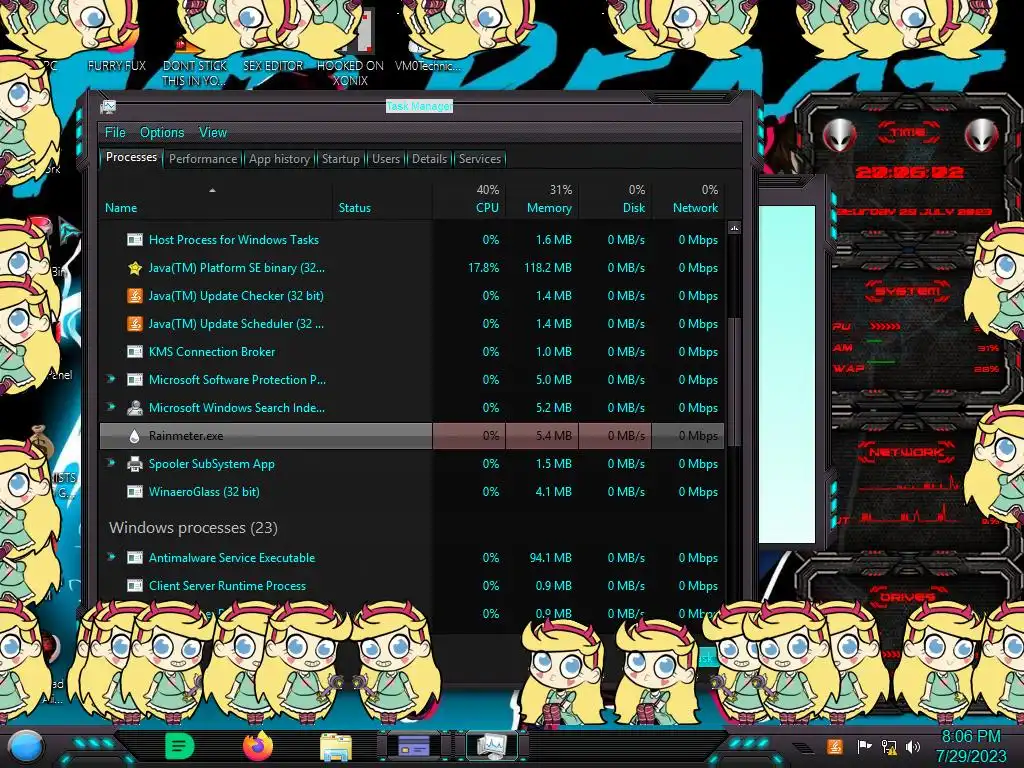The image size is (1024, 768).
Task: Click the process list vertical scrollbar thumb
Action: coord(735,382)
